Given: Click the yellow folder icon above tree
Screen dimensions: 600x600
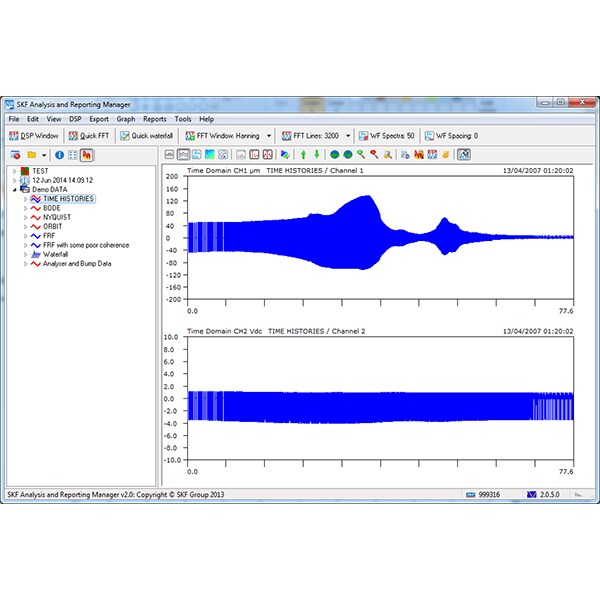Looking at the screenshot, I should tap(32, 155).
